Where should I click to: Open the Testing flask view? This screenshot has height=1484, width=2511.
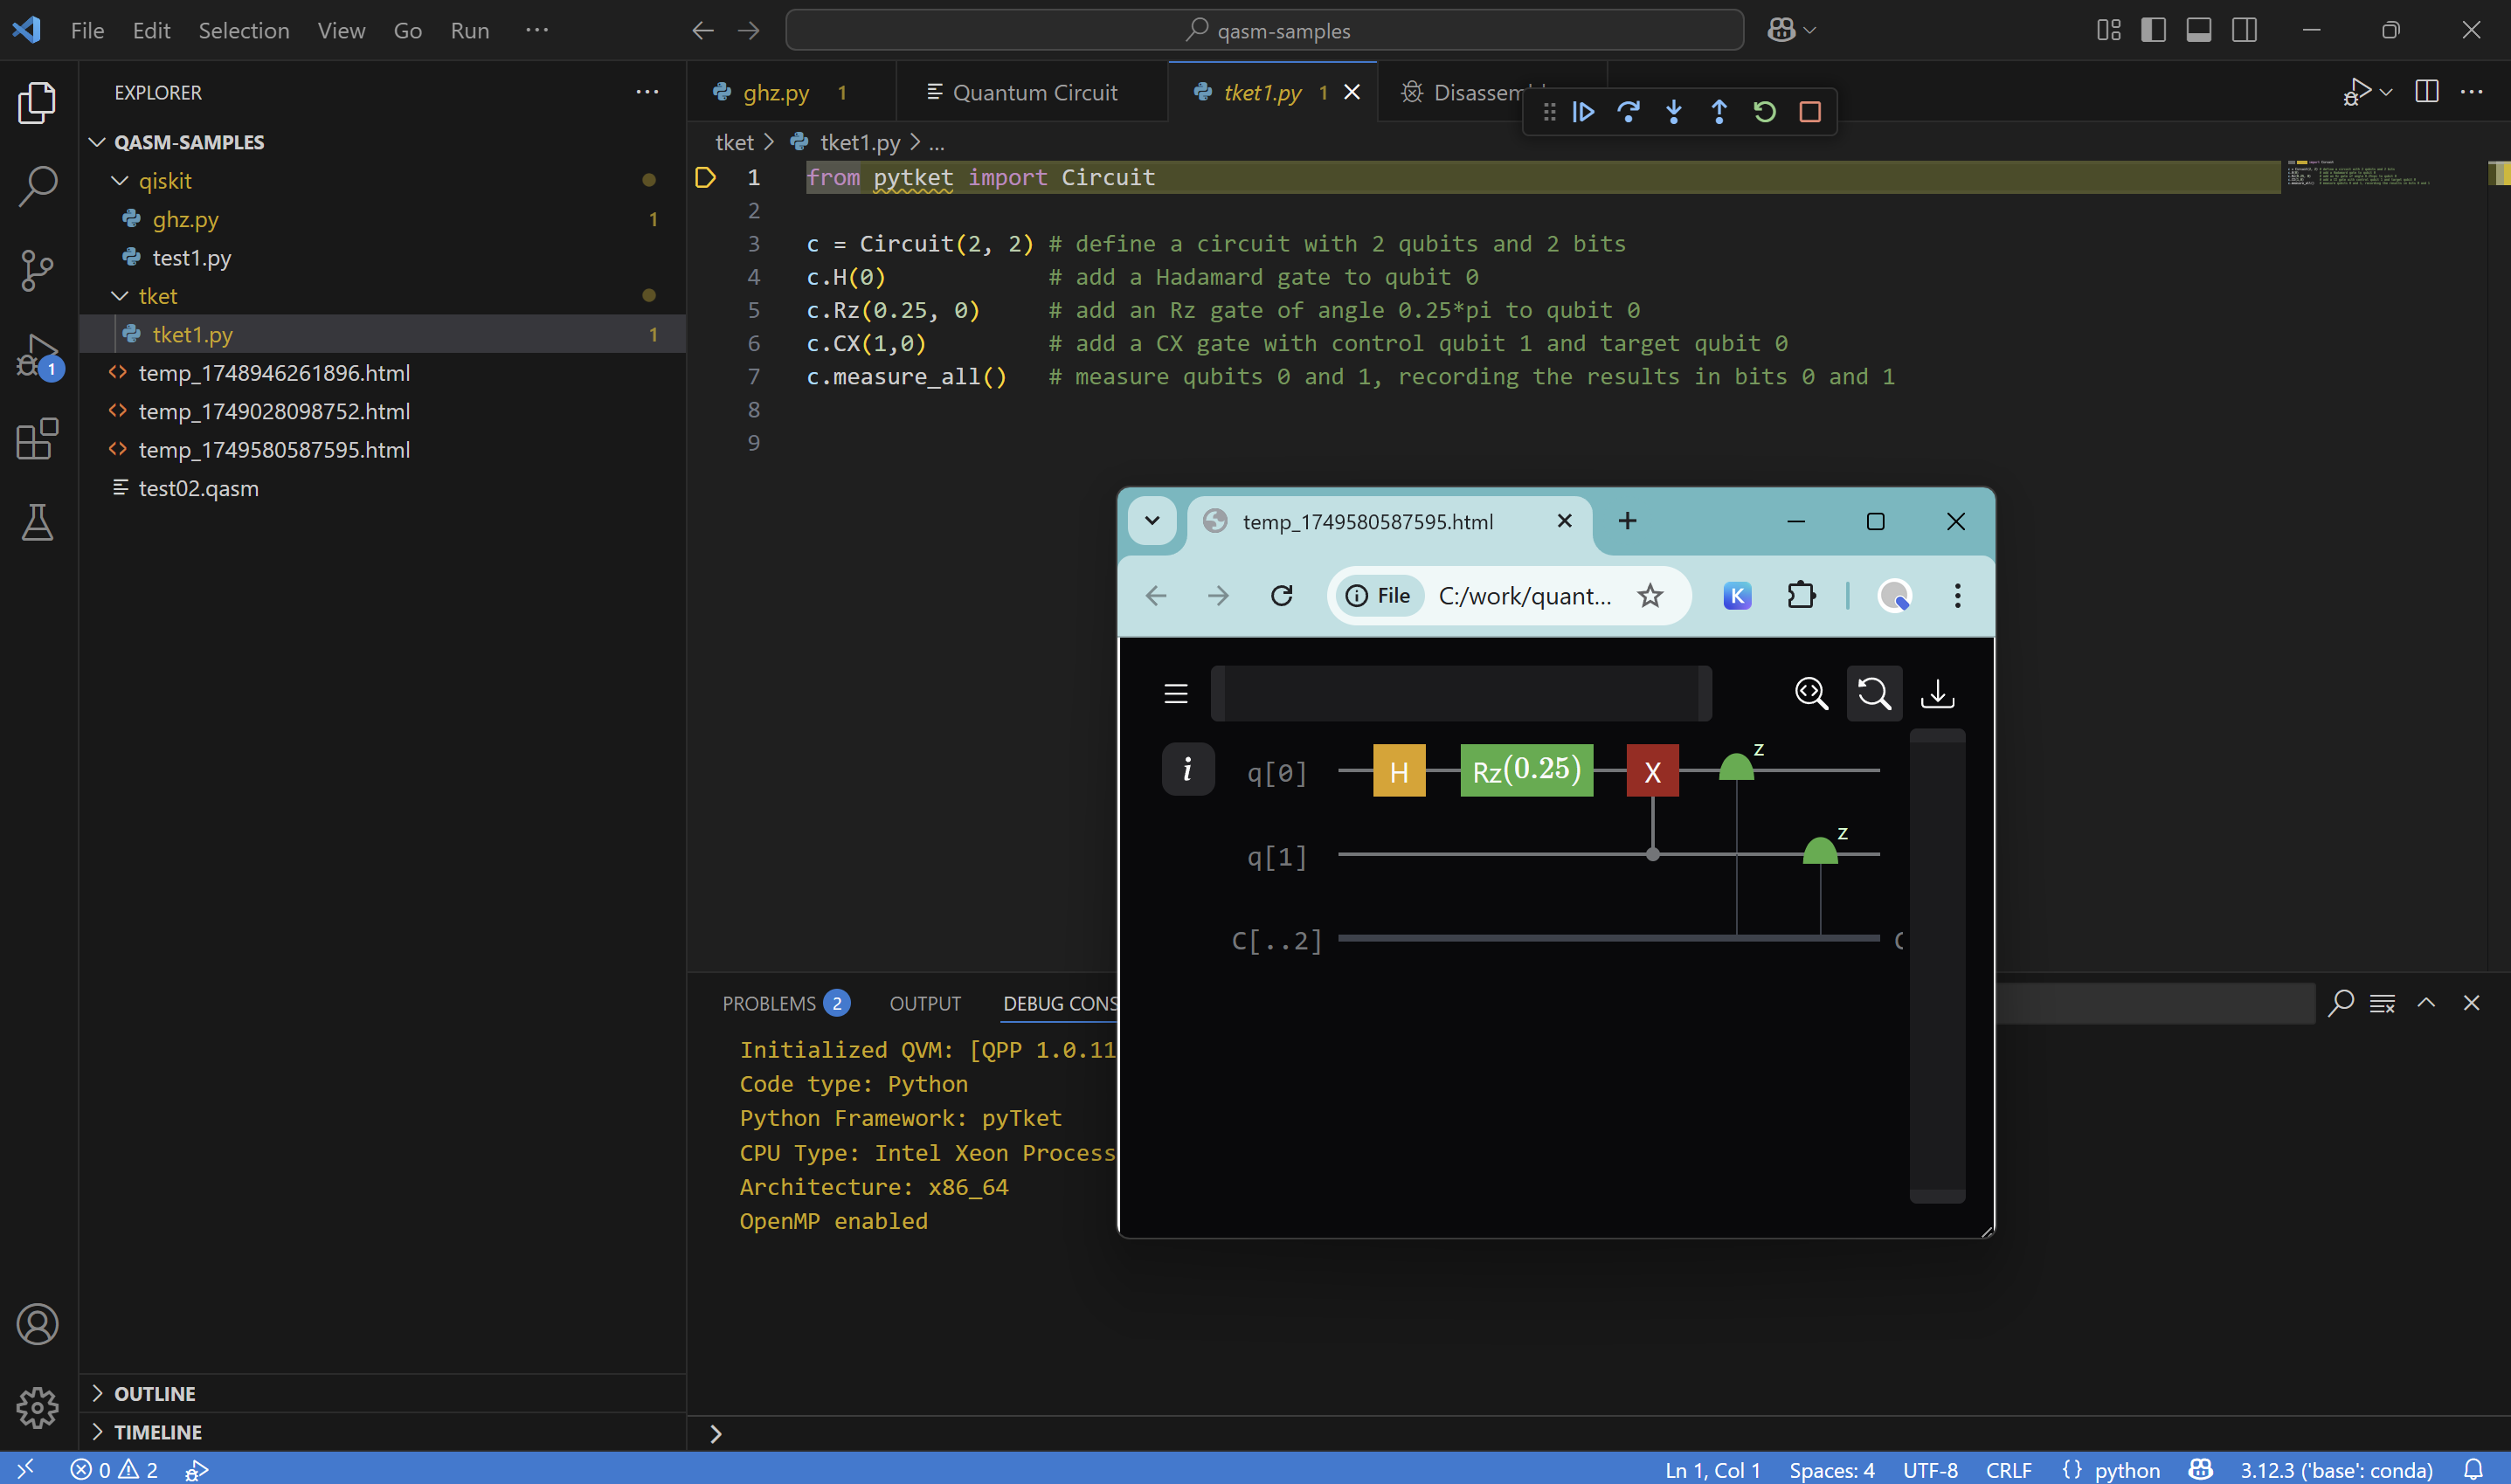tap(37, 522)
